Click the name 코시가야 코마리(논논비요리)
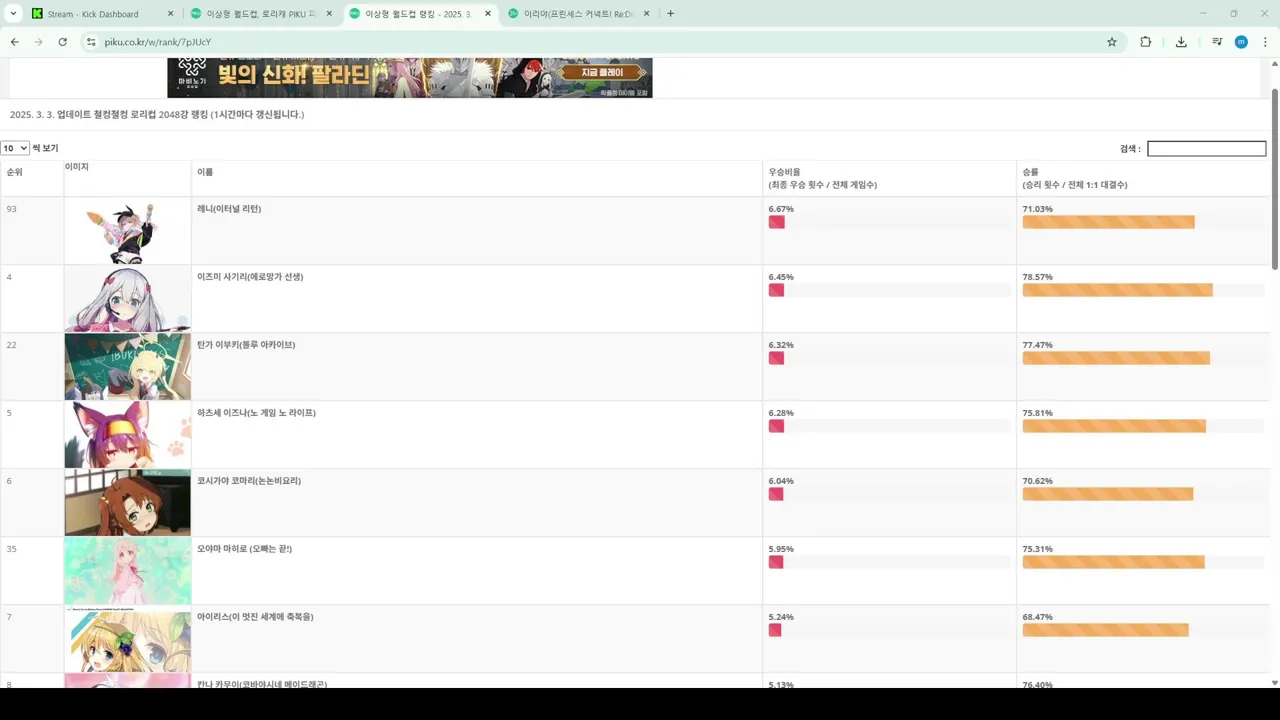The image size is (1280, 720). tap(249, 481)
